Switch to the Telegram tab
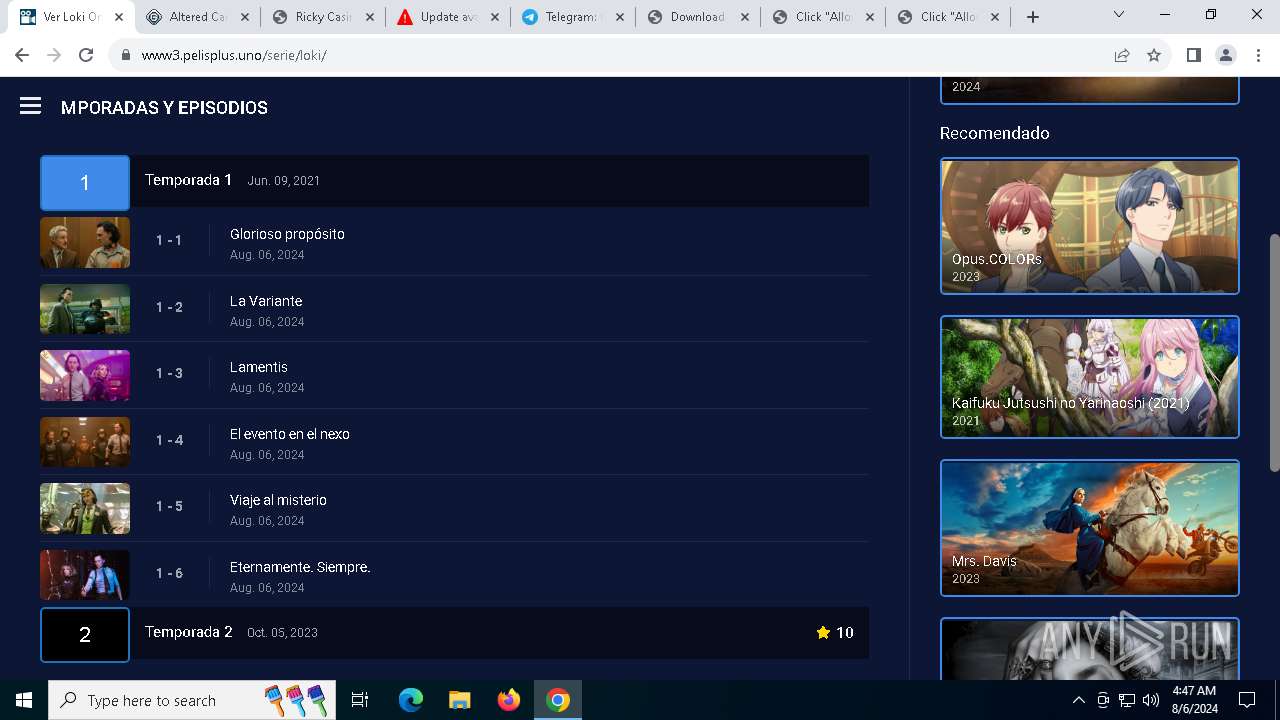The width and height of the screenshot is (1280, 720). pyautogui.click(x=572, y=17)
